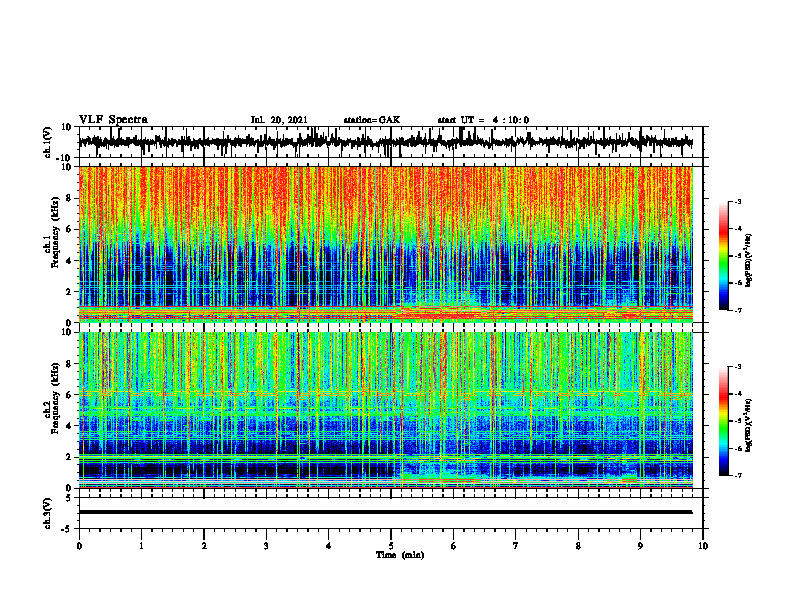Click the 'VLF Spectra' plot title

113,120
